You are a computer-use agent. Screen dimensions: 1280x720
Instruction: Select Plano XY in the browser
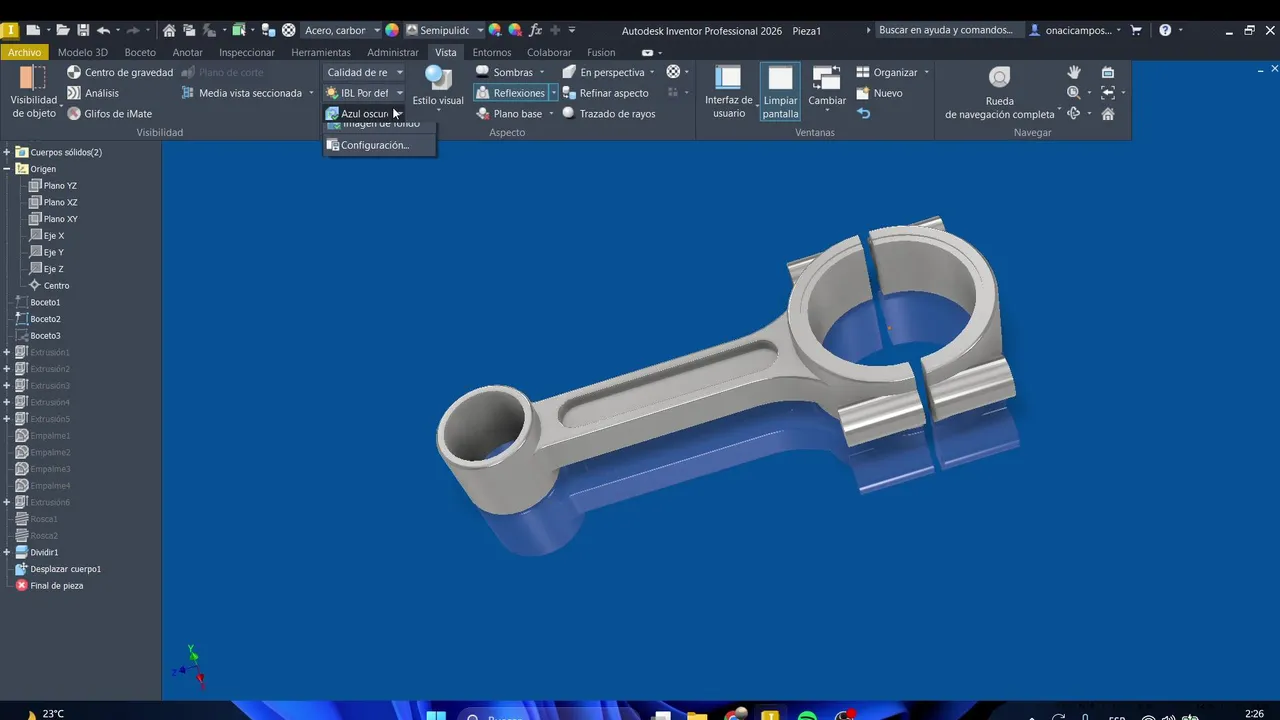pos(60,219)
